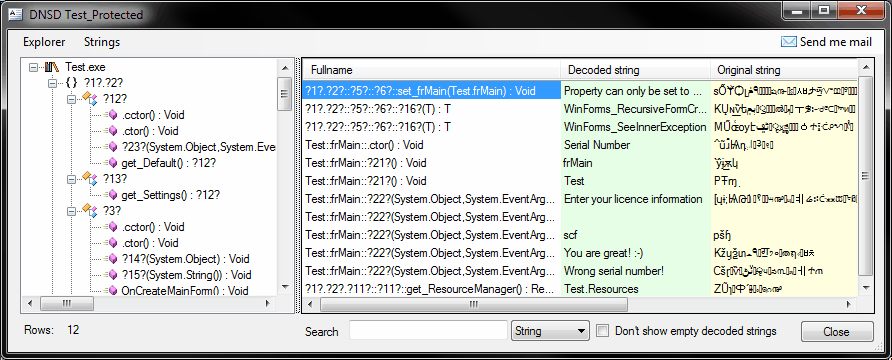The image size is (892, 360).
Task: Click inside the Search input field
Action: click(428, 331)
